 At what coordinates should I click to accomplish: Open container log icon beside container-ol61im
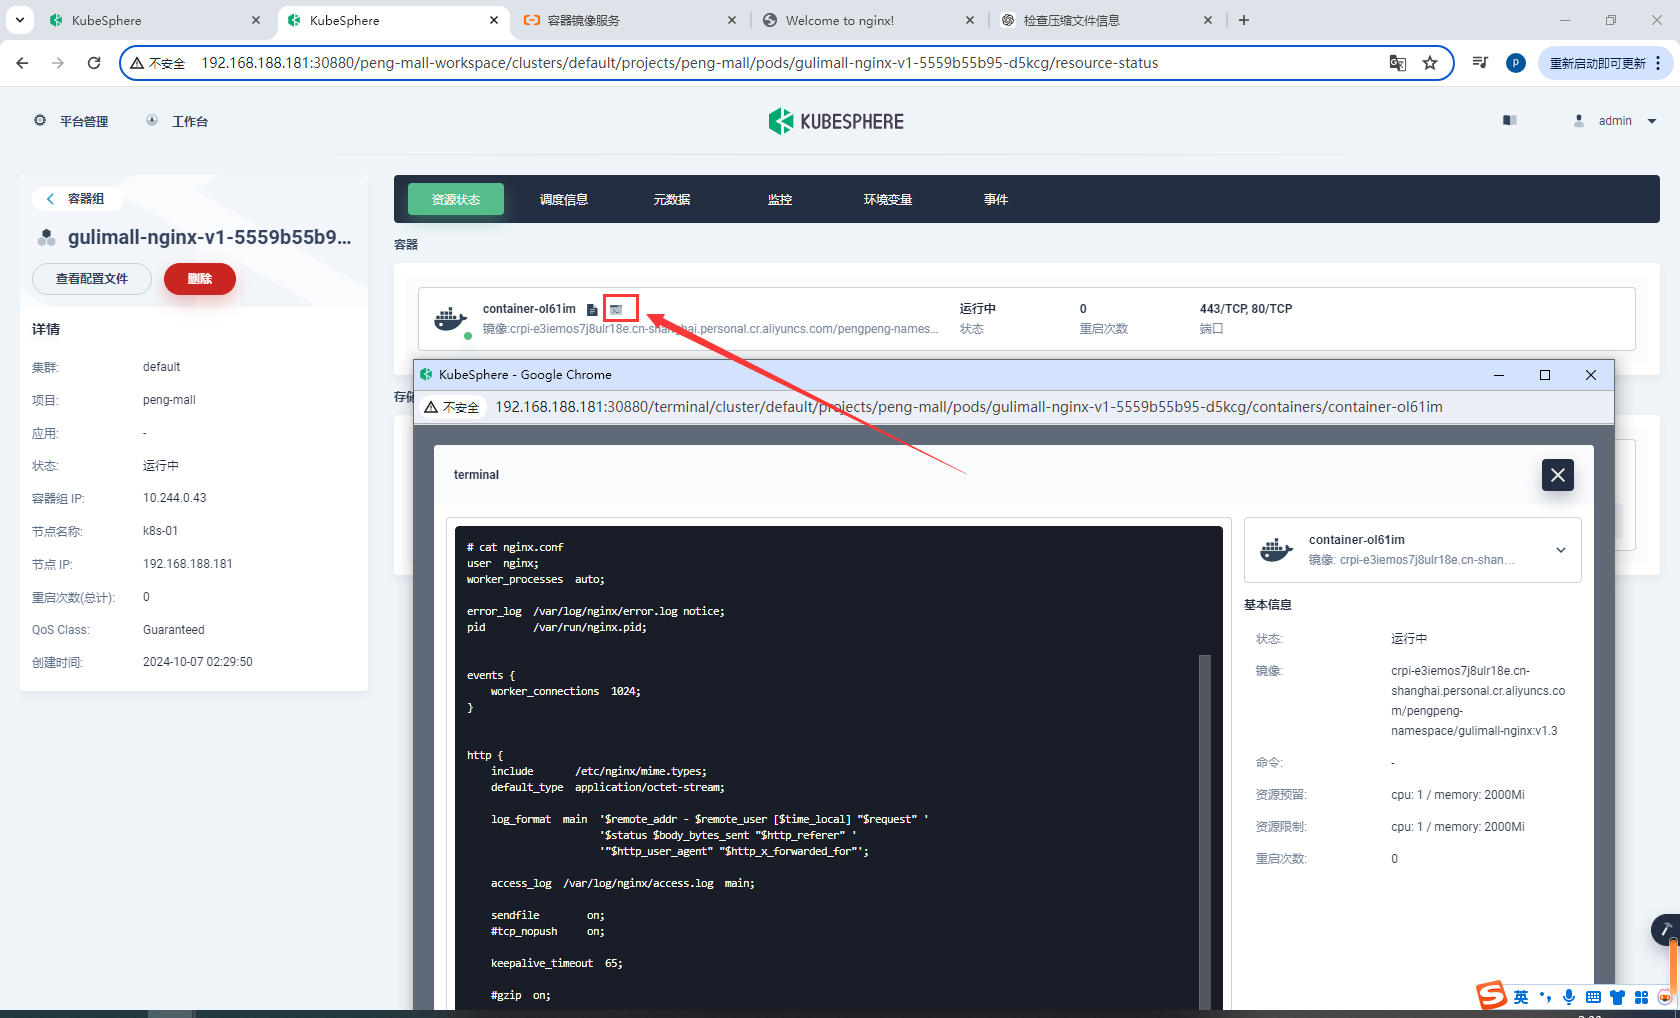(592, 310)
